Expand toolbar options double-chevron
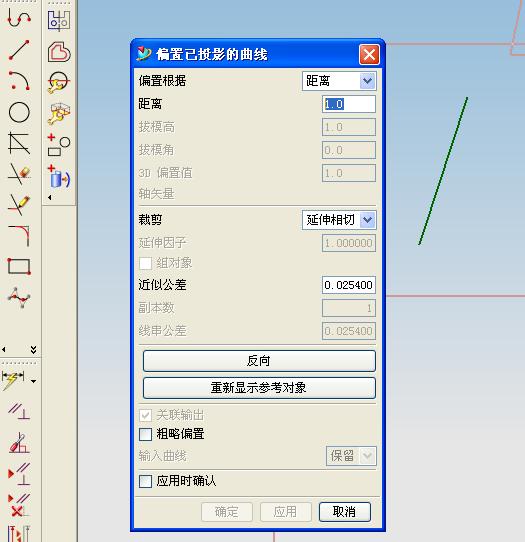The image size is (525, 542). [33, 349]
